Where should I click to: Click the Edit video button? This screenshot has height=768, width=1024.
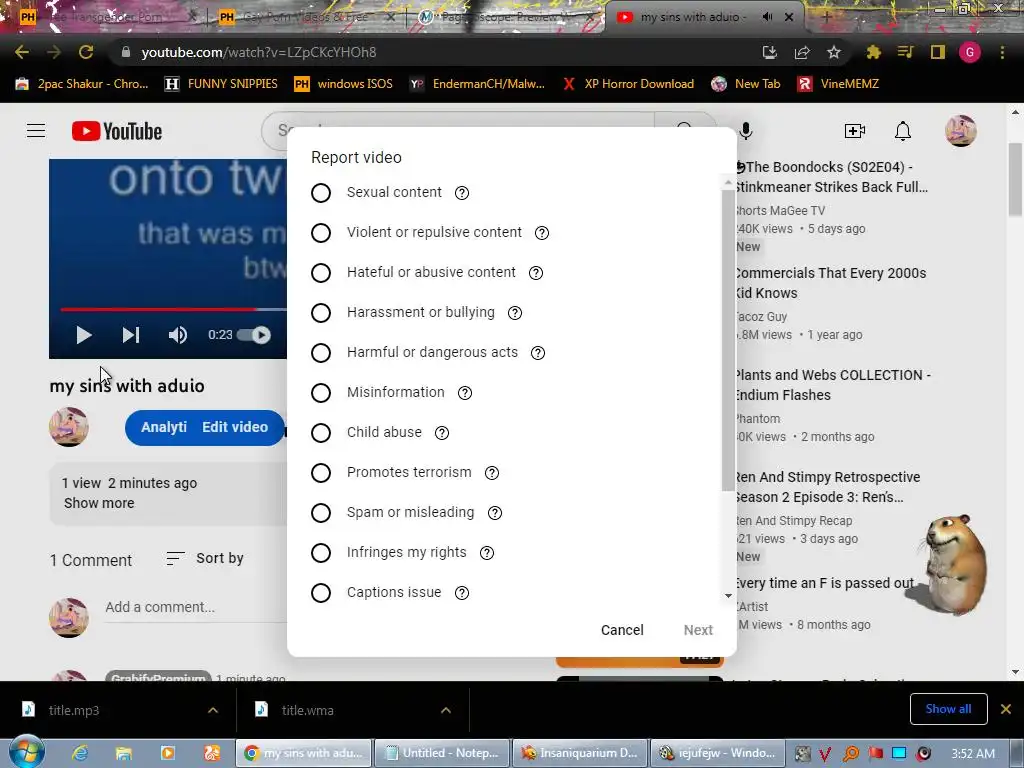[235, 427]
